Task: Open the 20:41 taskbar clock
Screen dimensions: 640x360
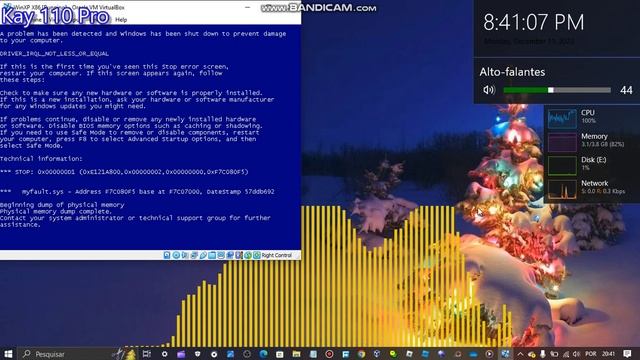Action: coord(608,354)
